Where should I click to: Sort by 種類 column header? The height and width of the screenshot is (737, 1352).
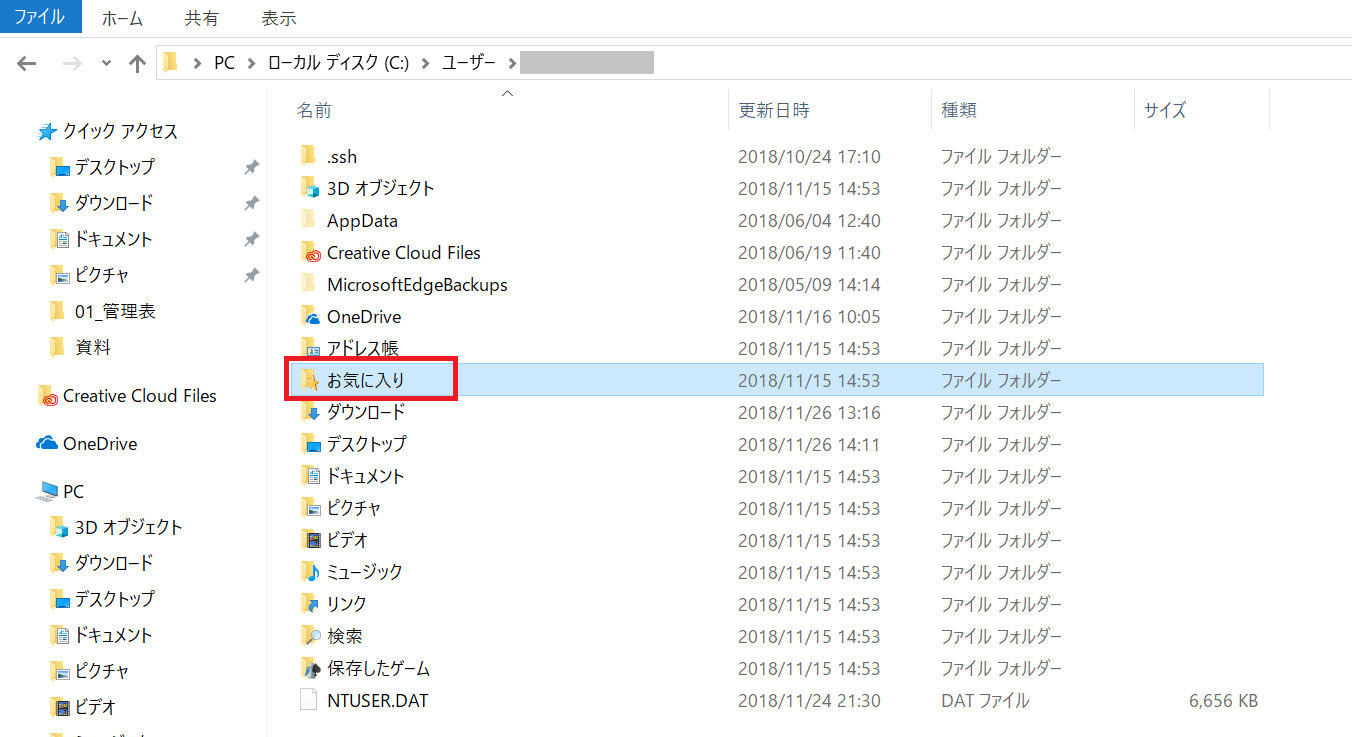point(959,110)
